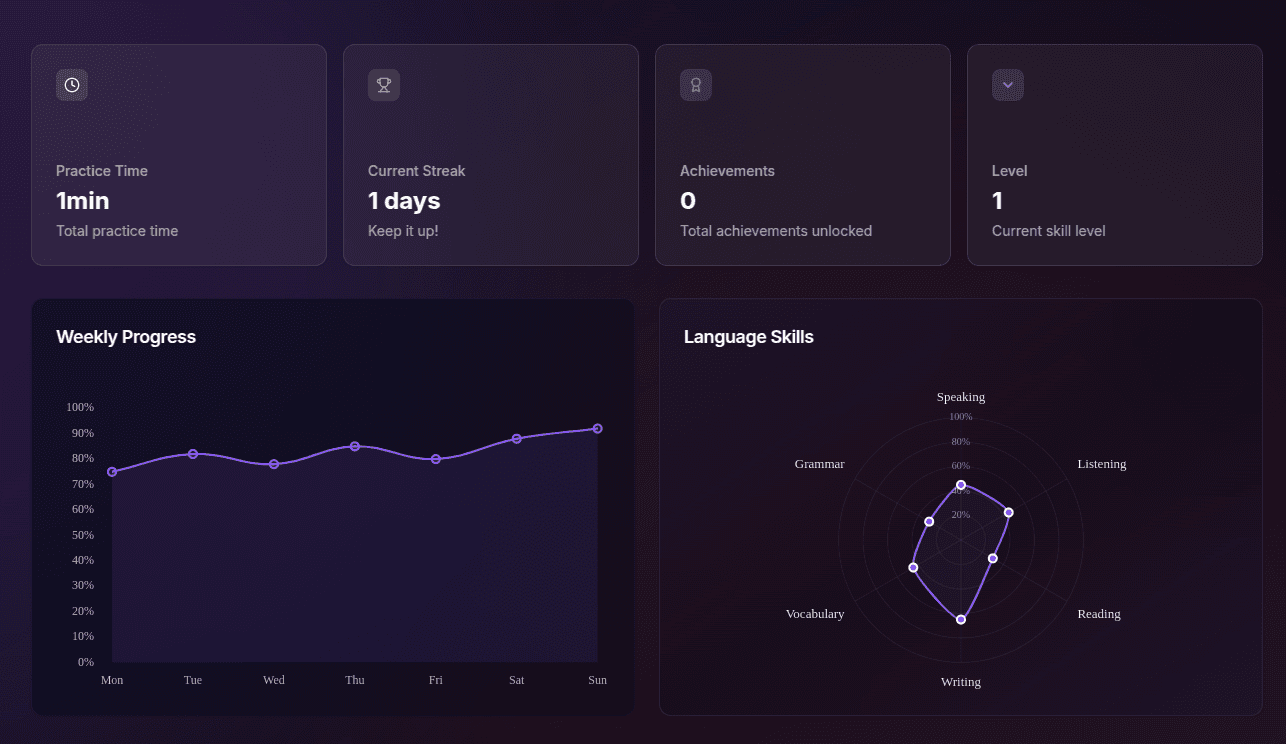Click the Keep it up! streak message
This screenshot has width=1286, height=744.
[x=404, y=230]
